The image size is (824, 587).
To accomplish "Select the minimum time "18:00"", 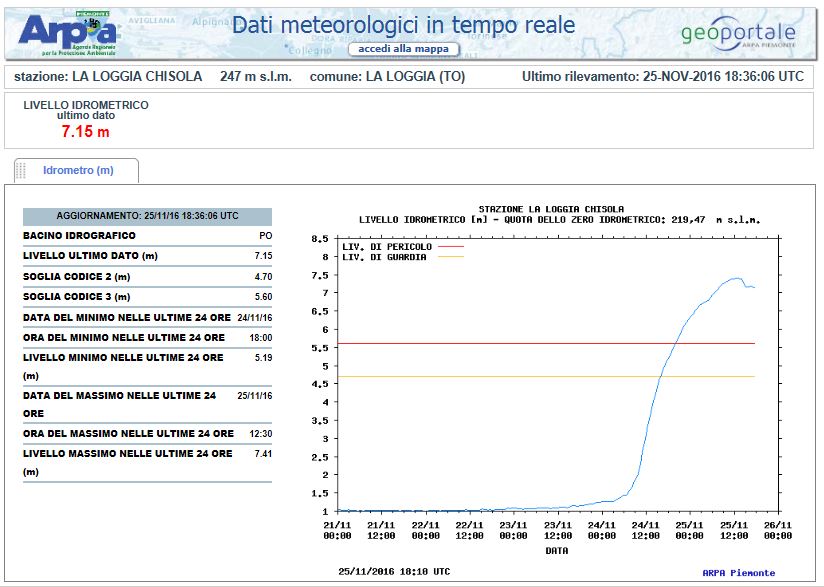I will (x=261, y=337).
